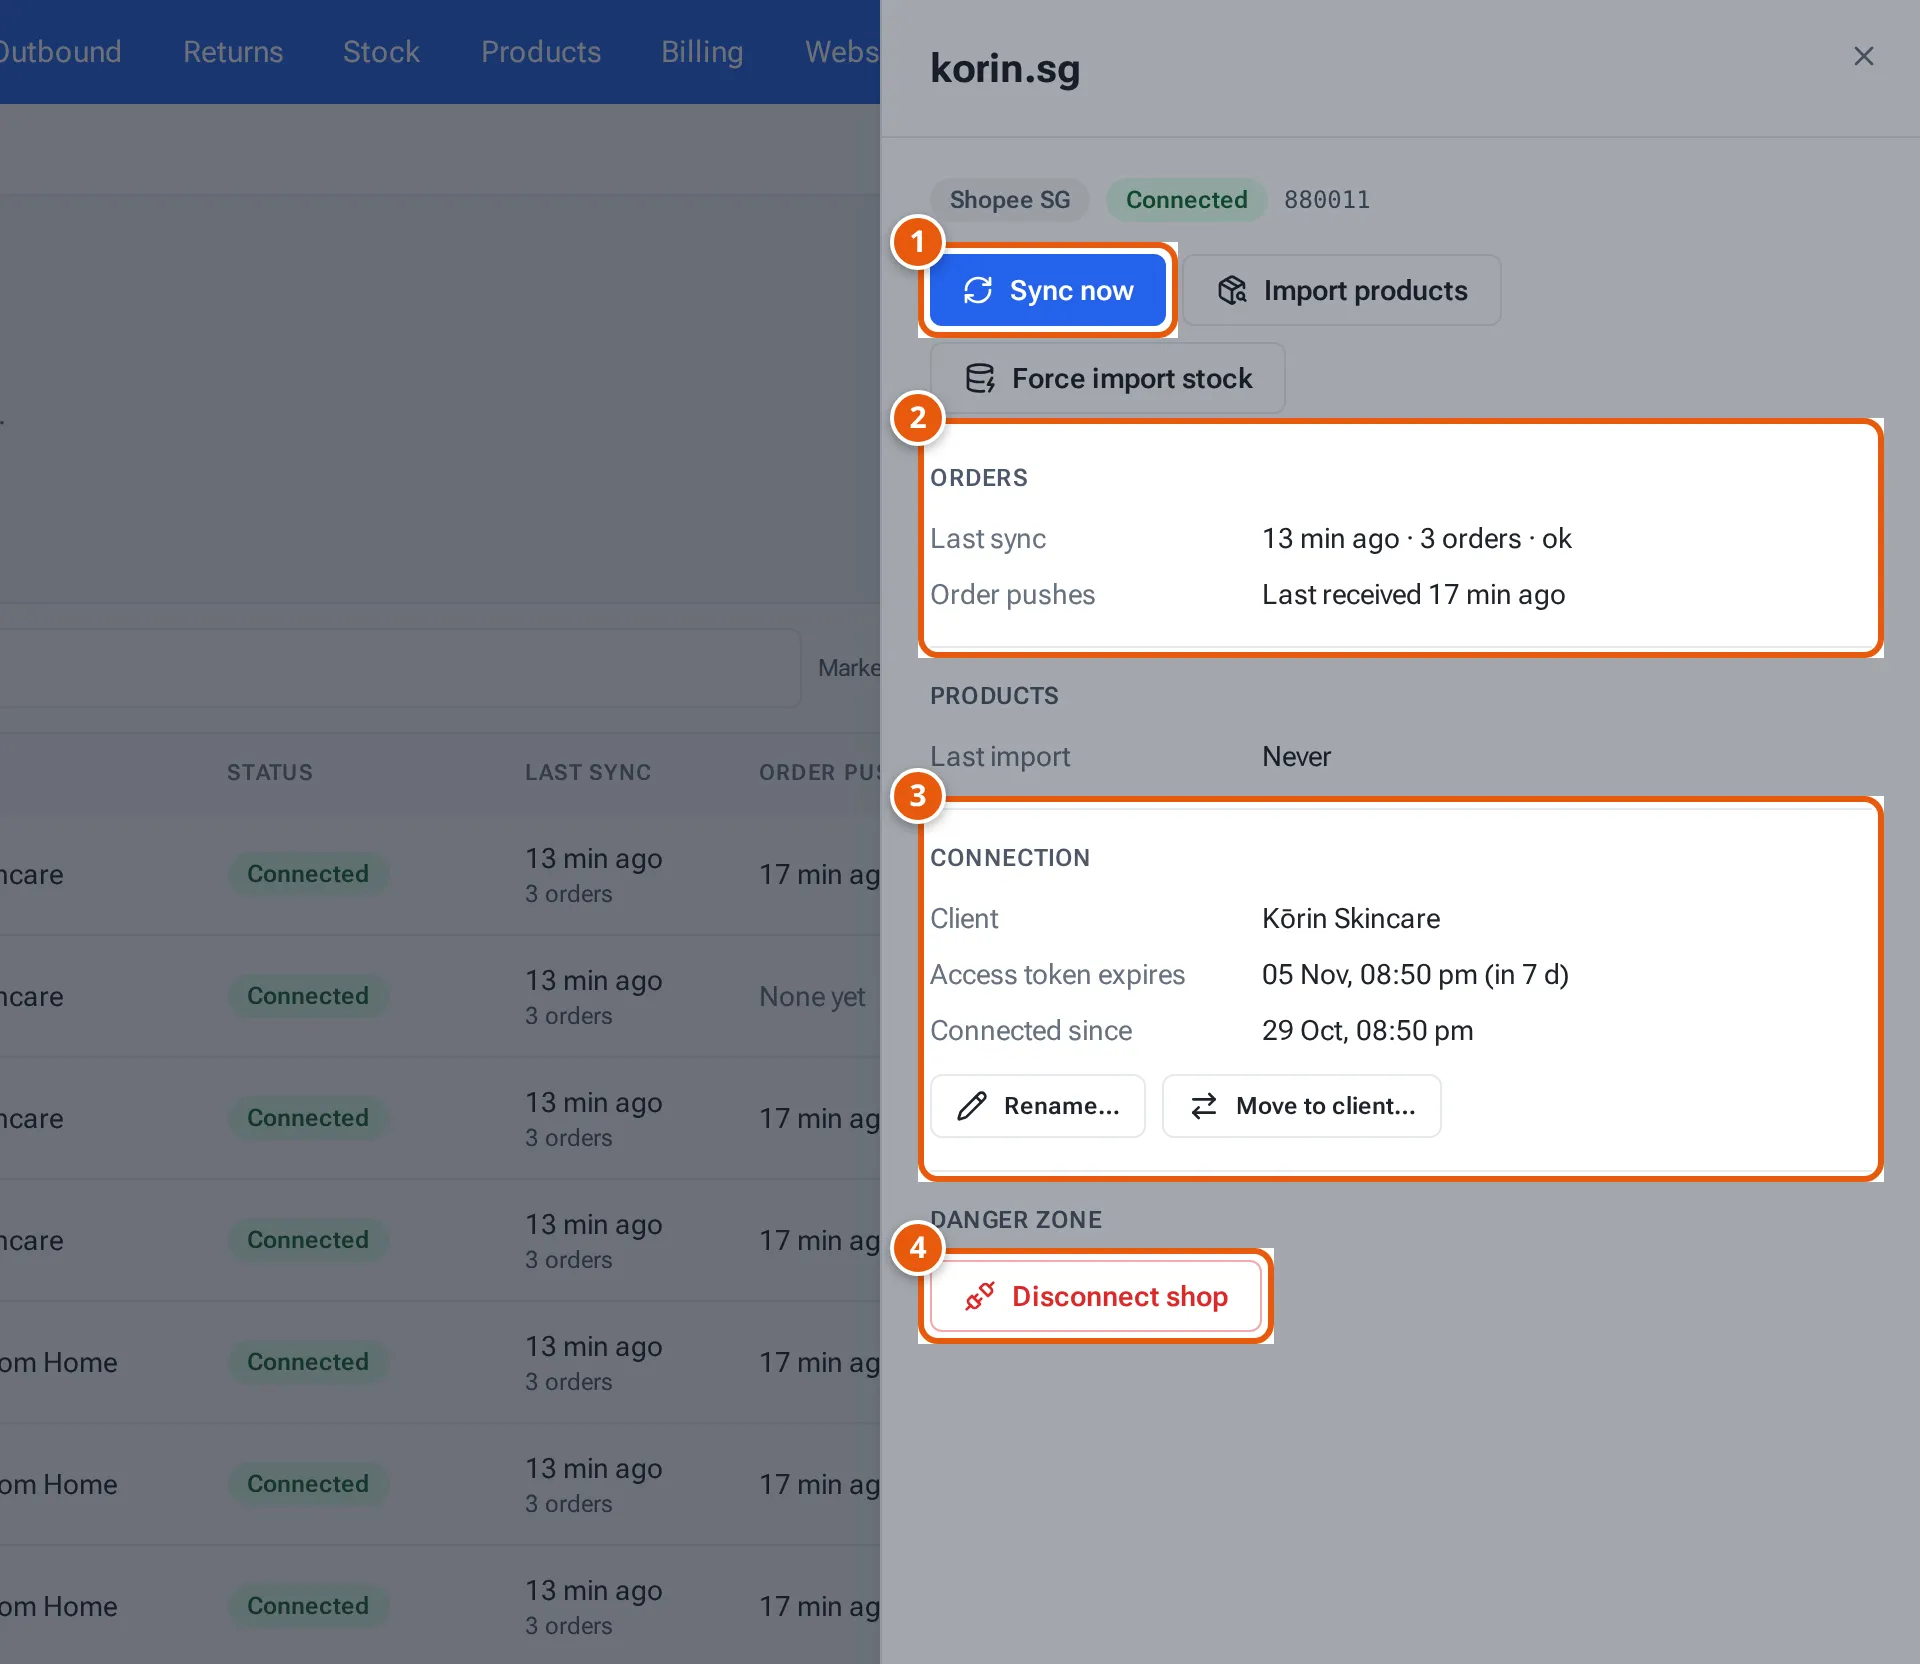Click Import products button

point(1342,290)
